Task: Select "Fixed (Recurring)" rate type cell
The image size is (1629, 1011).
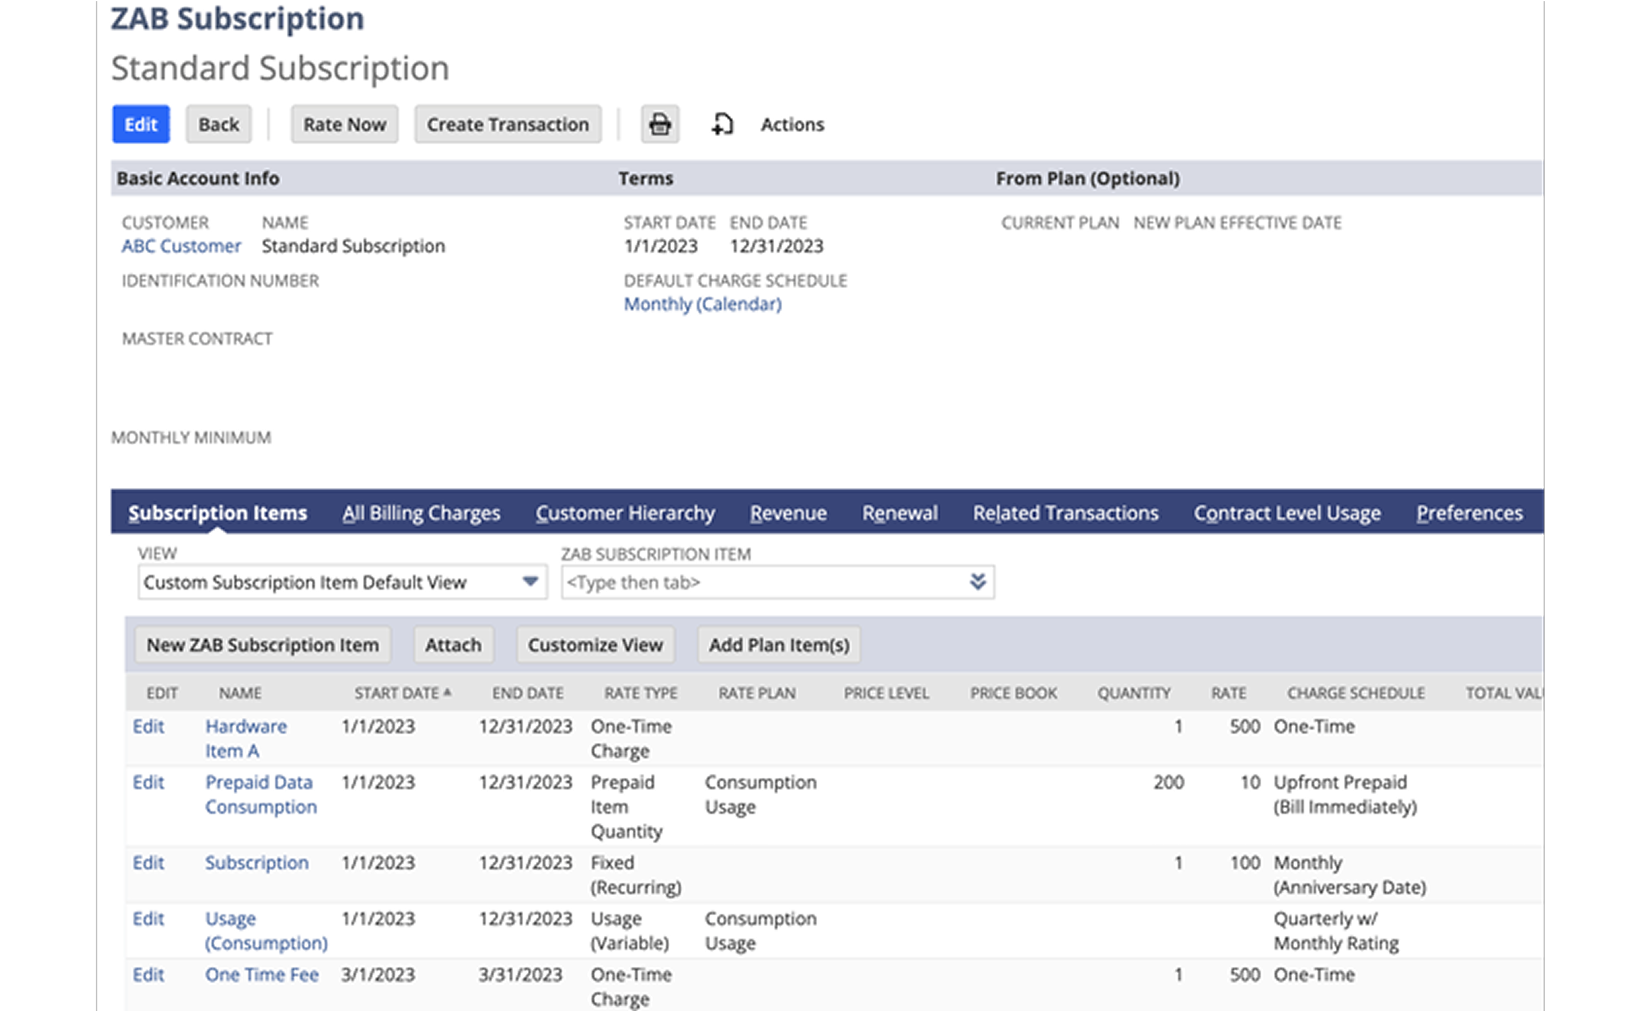Action: [x=636, y=875]
